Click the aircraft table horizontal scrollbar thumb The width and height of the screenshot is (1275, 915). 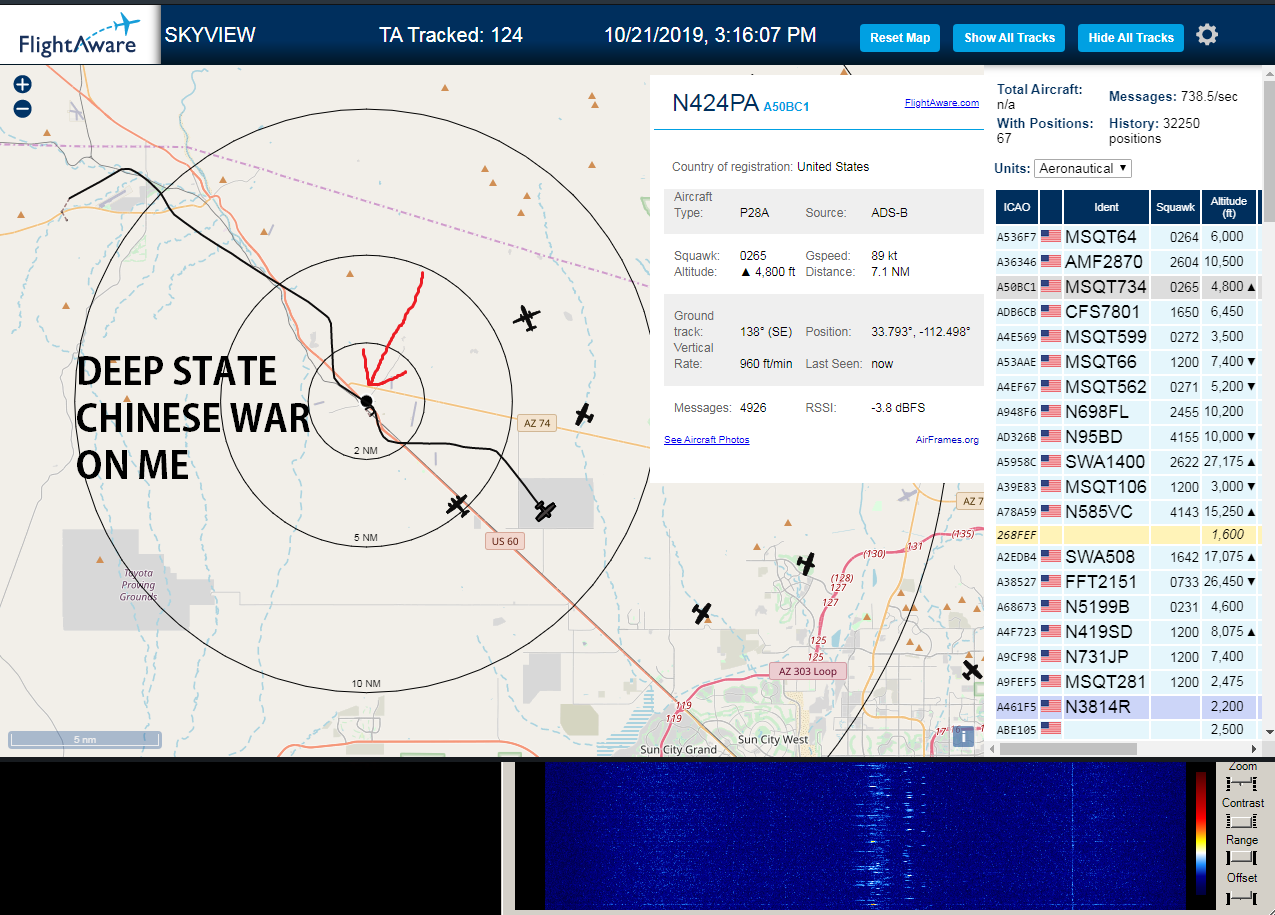coord(1068,748)
